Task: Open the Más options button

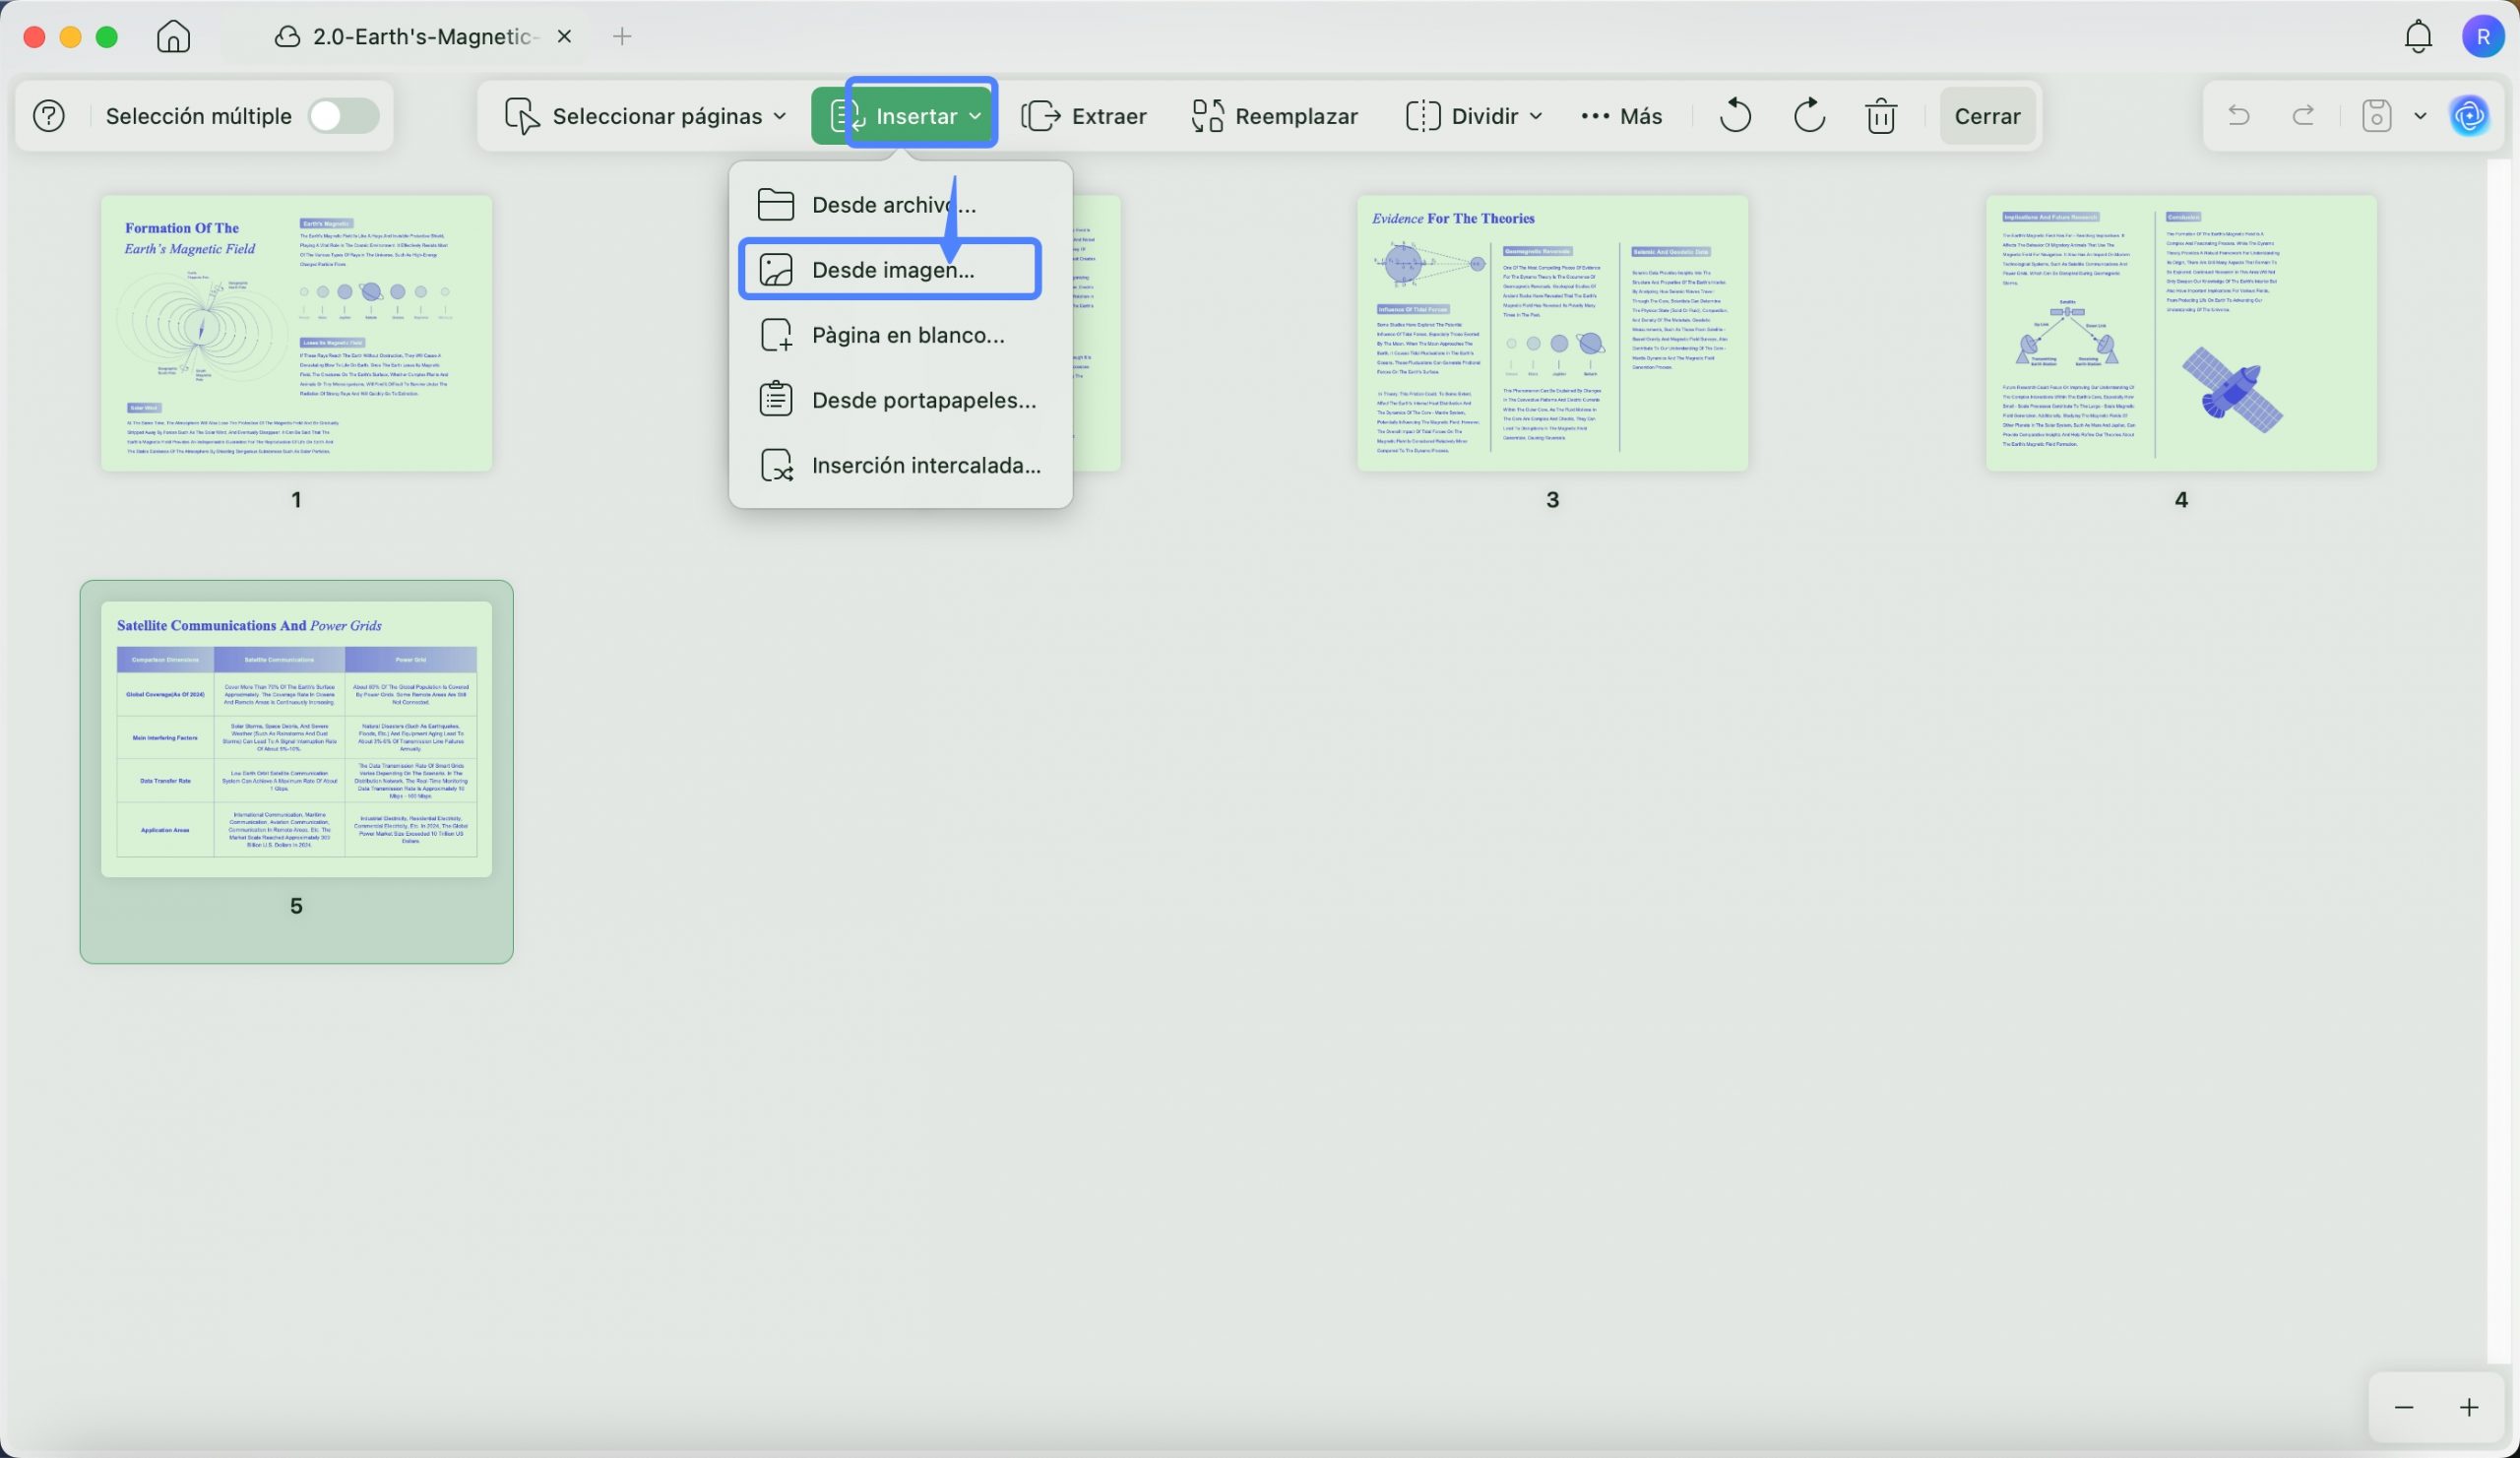Action: coord(1622,116)
